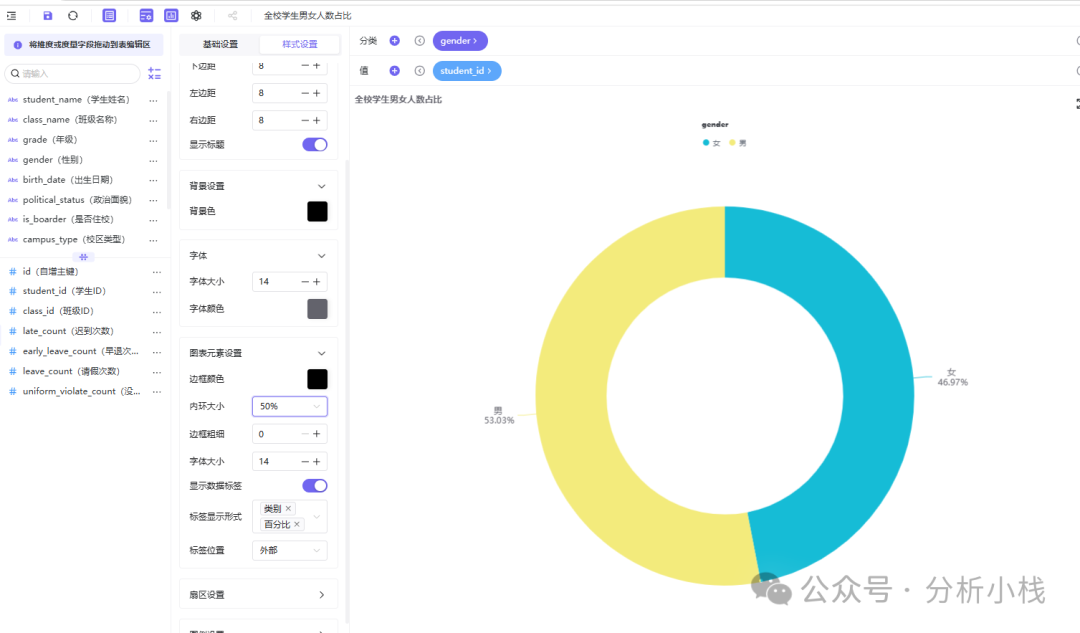Open the 内环大小 50% dropdown
This screenshot has width=1080, height=633.
click(x=290, y=406)
